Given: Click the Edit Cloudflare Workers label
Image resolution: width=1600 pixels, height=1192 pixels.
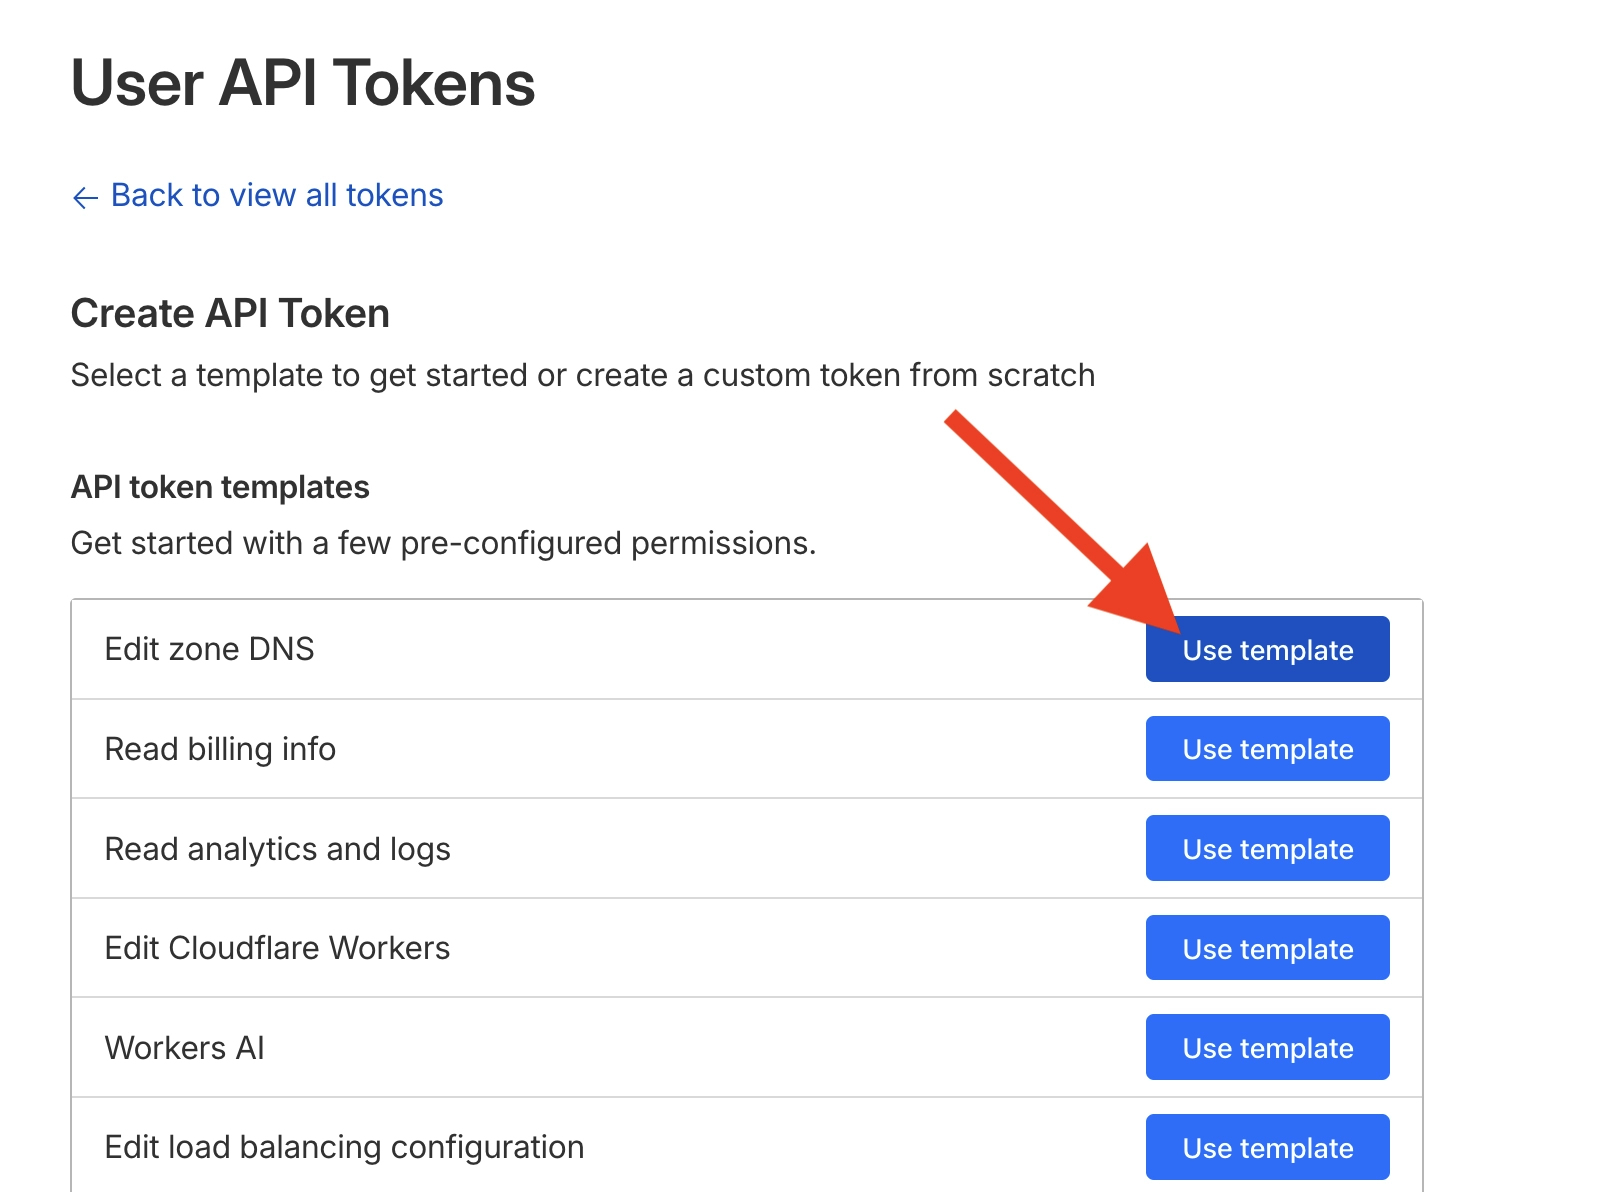Looking at the screenshot, I should tap(277, 948).
